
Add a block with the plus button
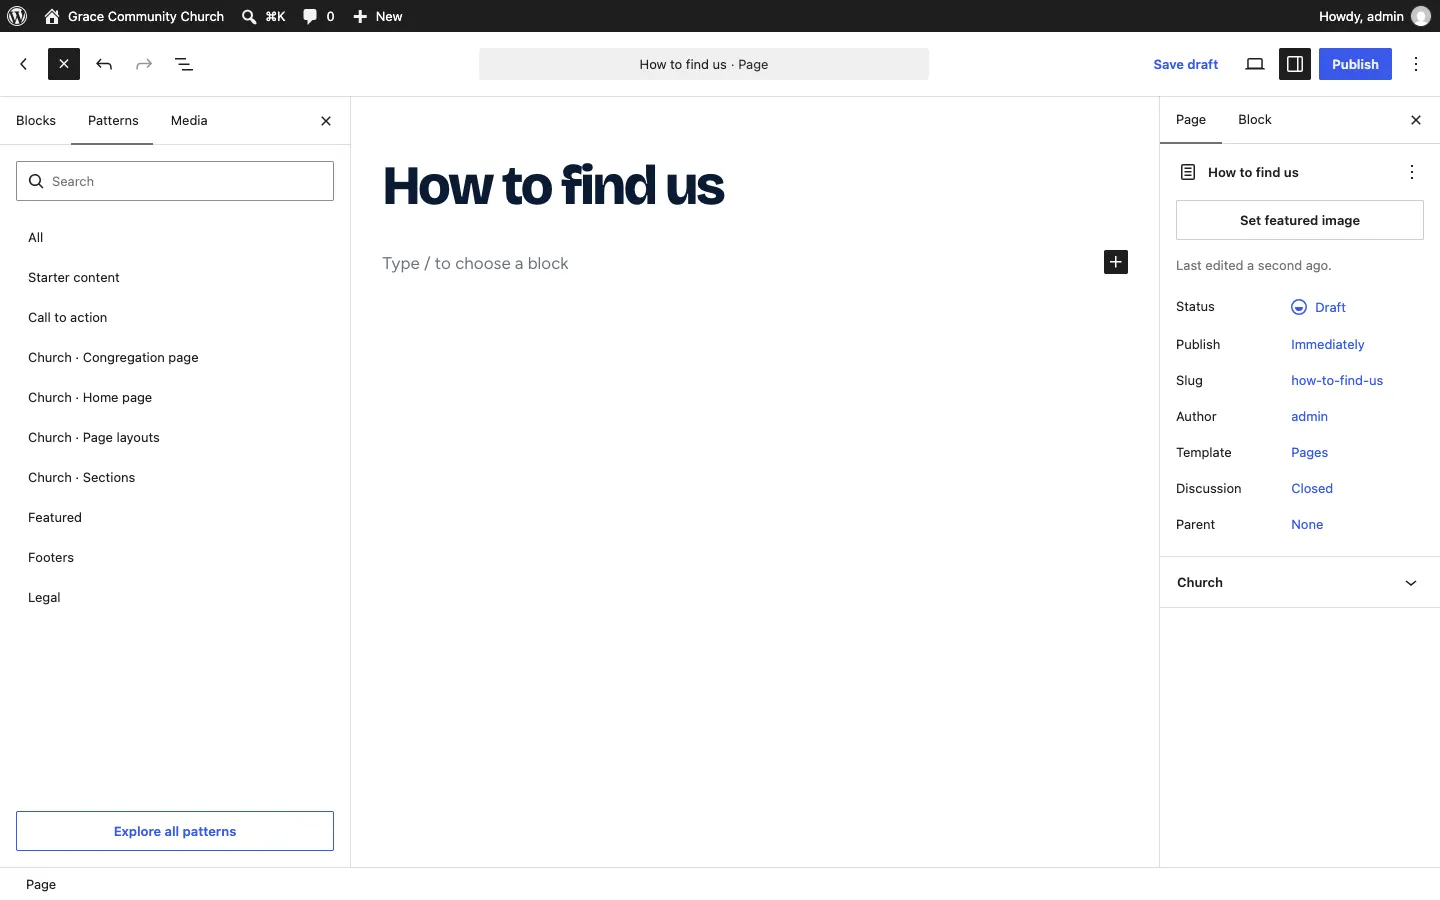1116,262
